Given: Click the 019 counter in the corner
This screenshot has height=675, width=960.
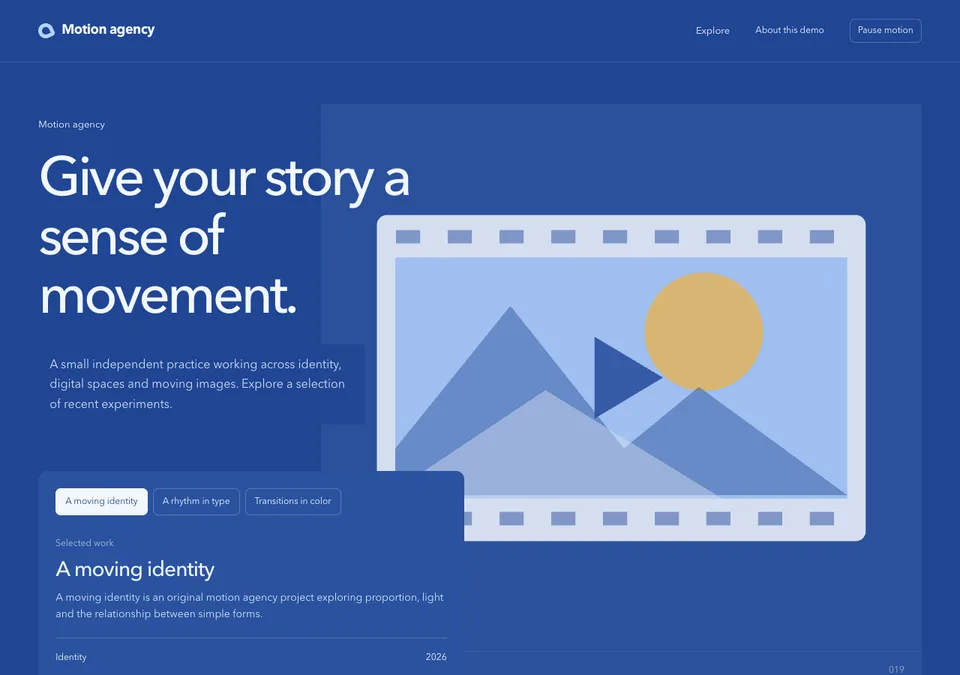Looking at the screenshot, I should tap(896, 669).
